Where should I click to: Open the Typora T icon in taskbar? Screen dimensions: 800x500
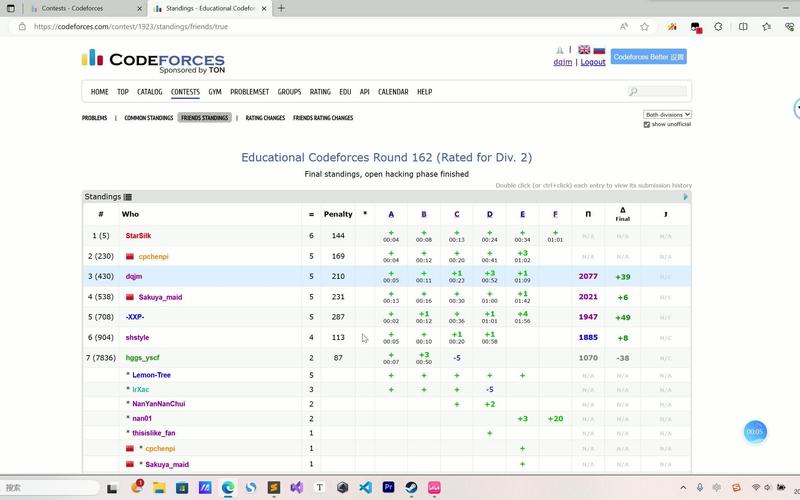(319, 488)
